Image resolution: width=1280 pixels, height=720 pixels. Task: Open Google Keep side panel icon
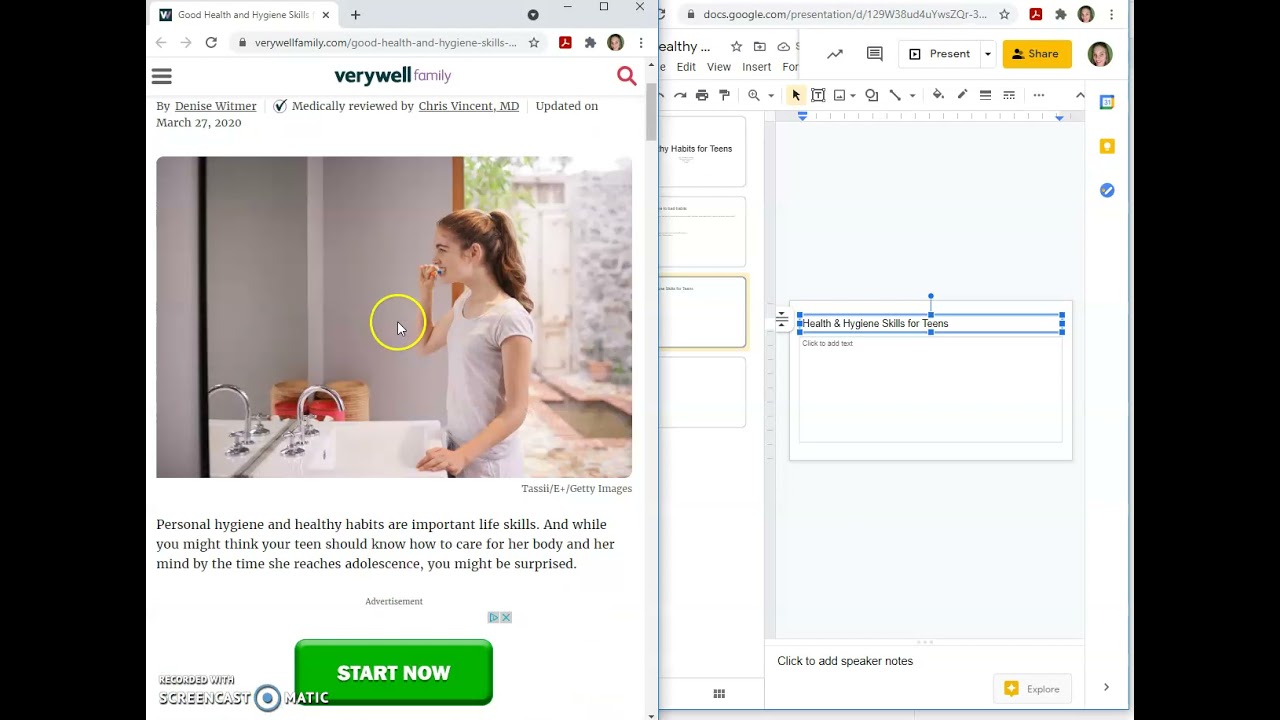pos(1107,146)
